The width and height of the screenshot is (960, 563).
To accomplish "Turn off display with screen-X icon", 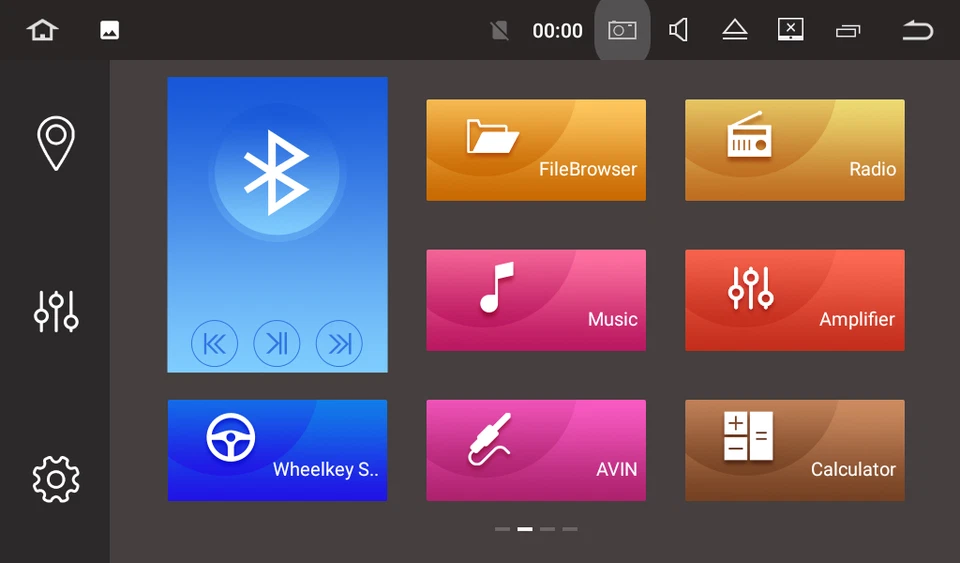I will coord(790,29).
